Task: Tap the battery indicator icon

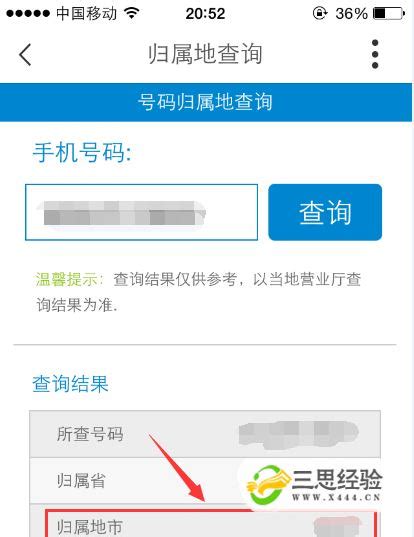Action: coord(389,14)
